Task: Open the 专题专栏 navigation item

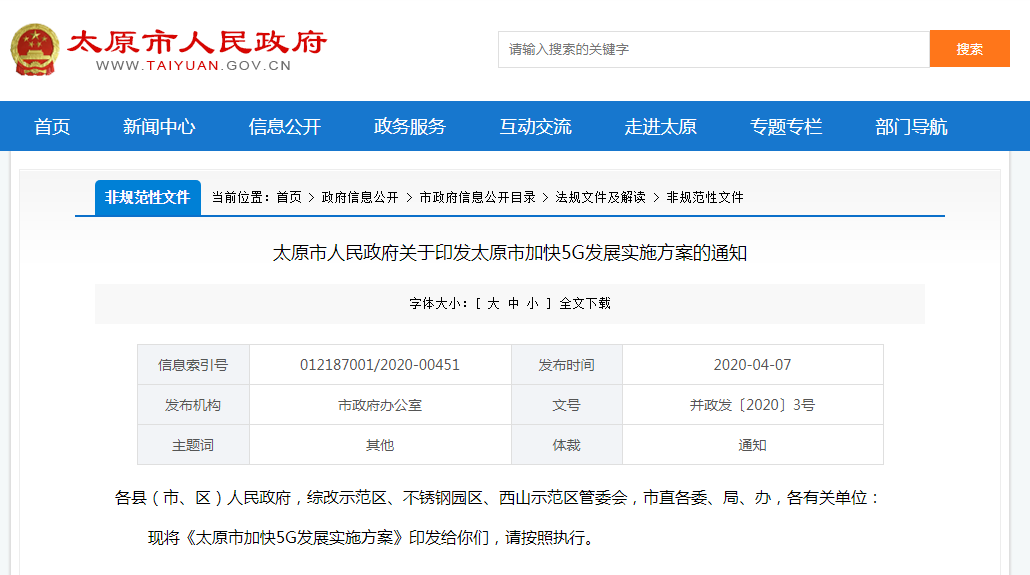Action: [786, 126]
